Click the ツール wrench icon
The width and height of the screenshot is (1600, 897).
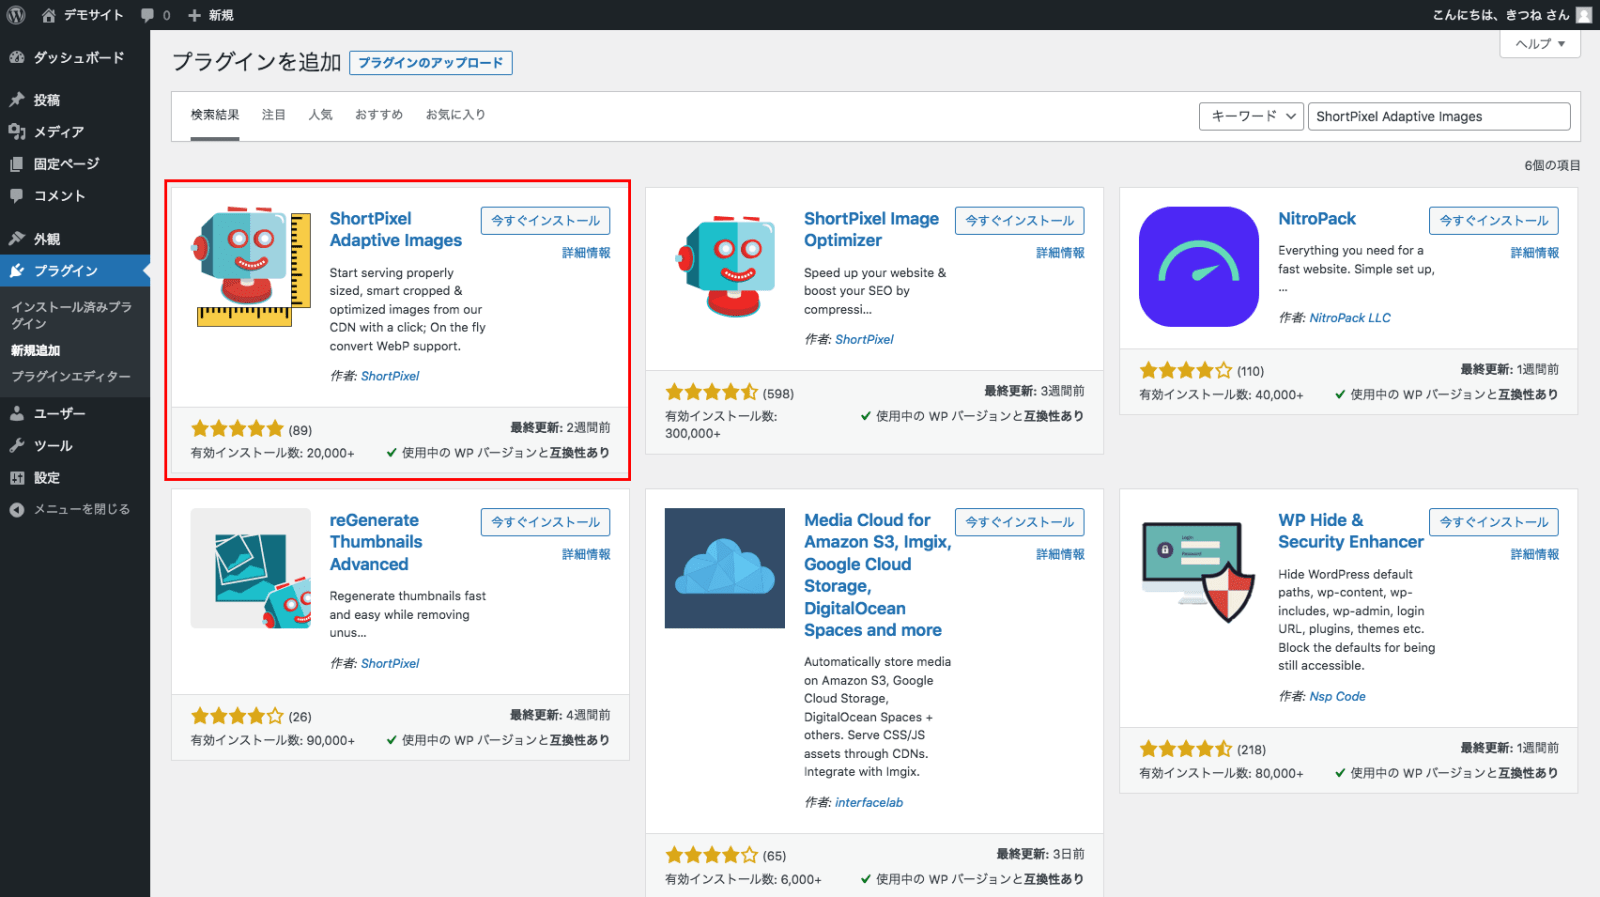[x=17, y=445]
